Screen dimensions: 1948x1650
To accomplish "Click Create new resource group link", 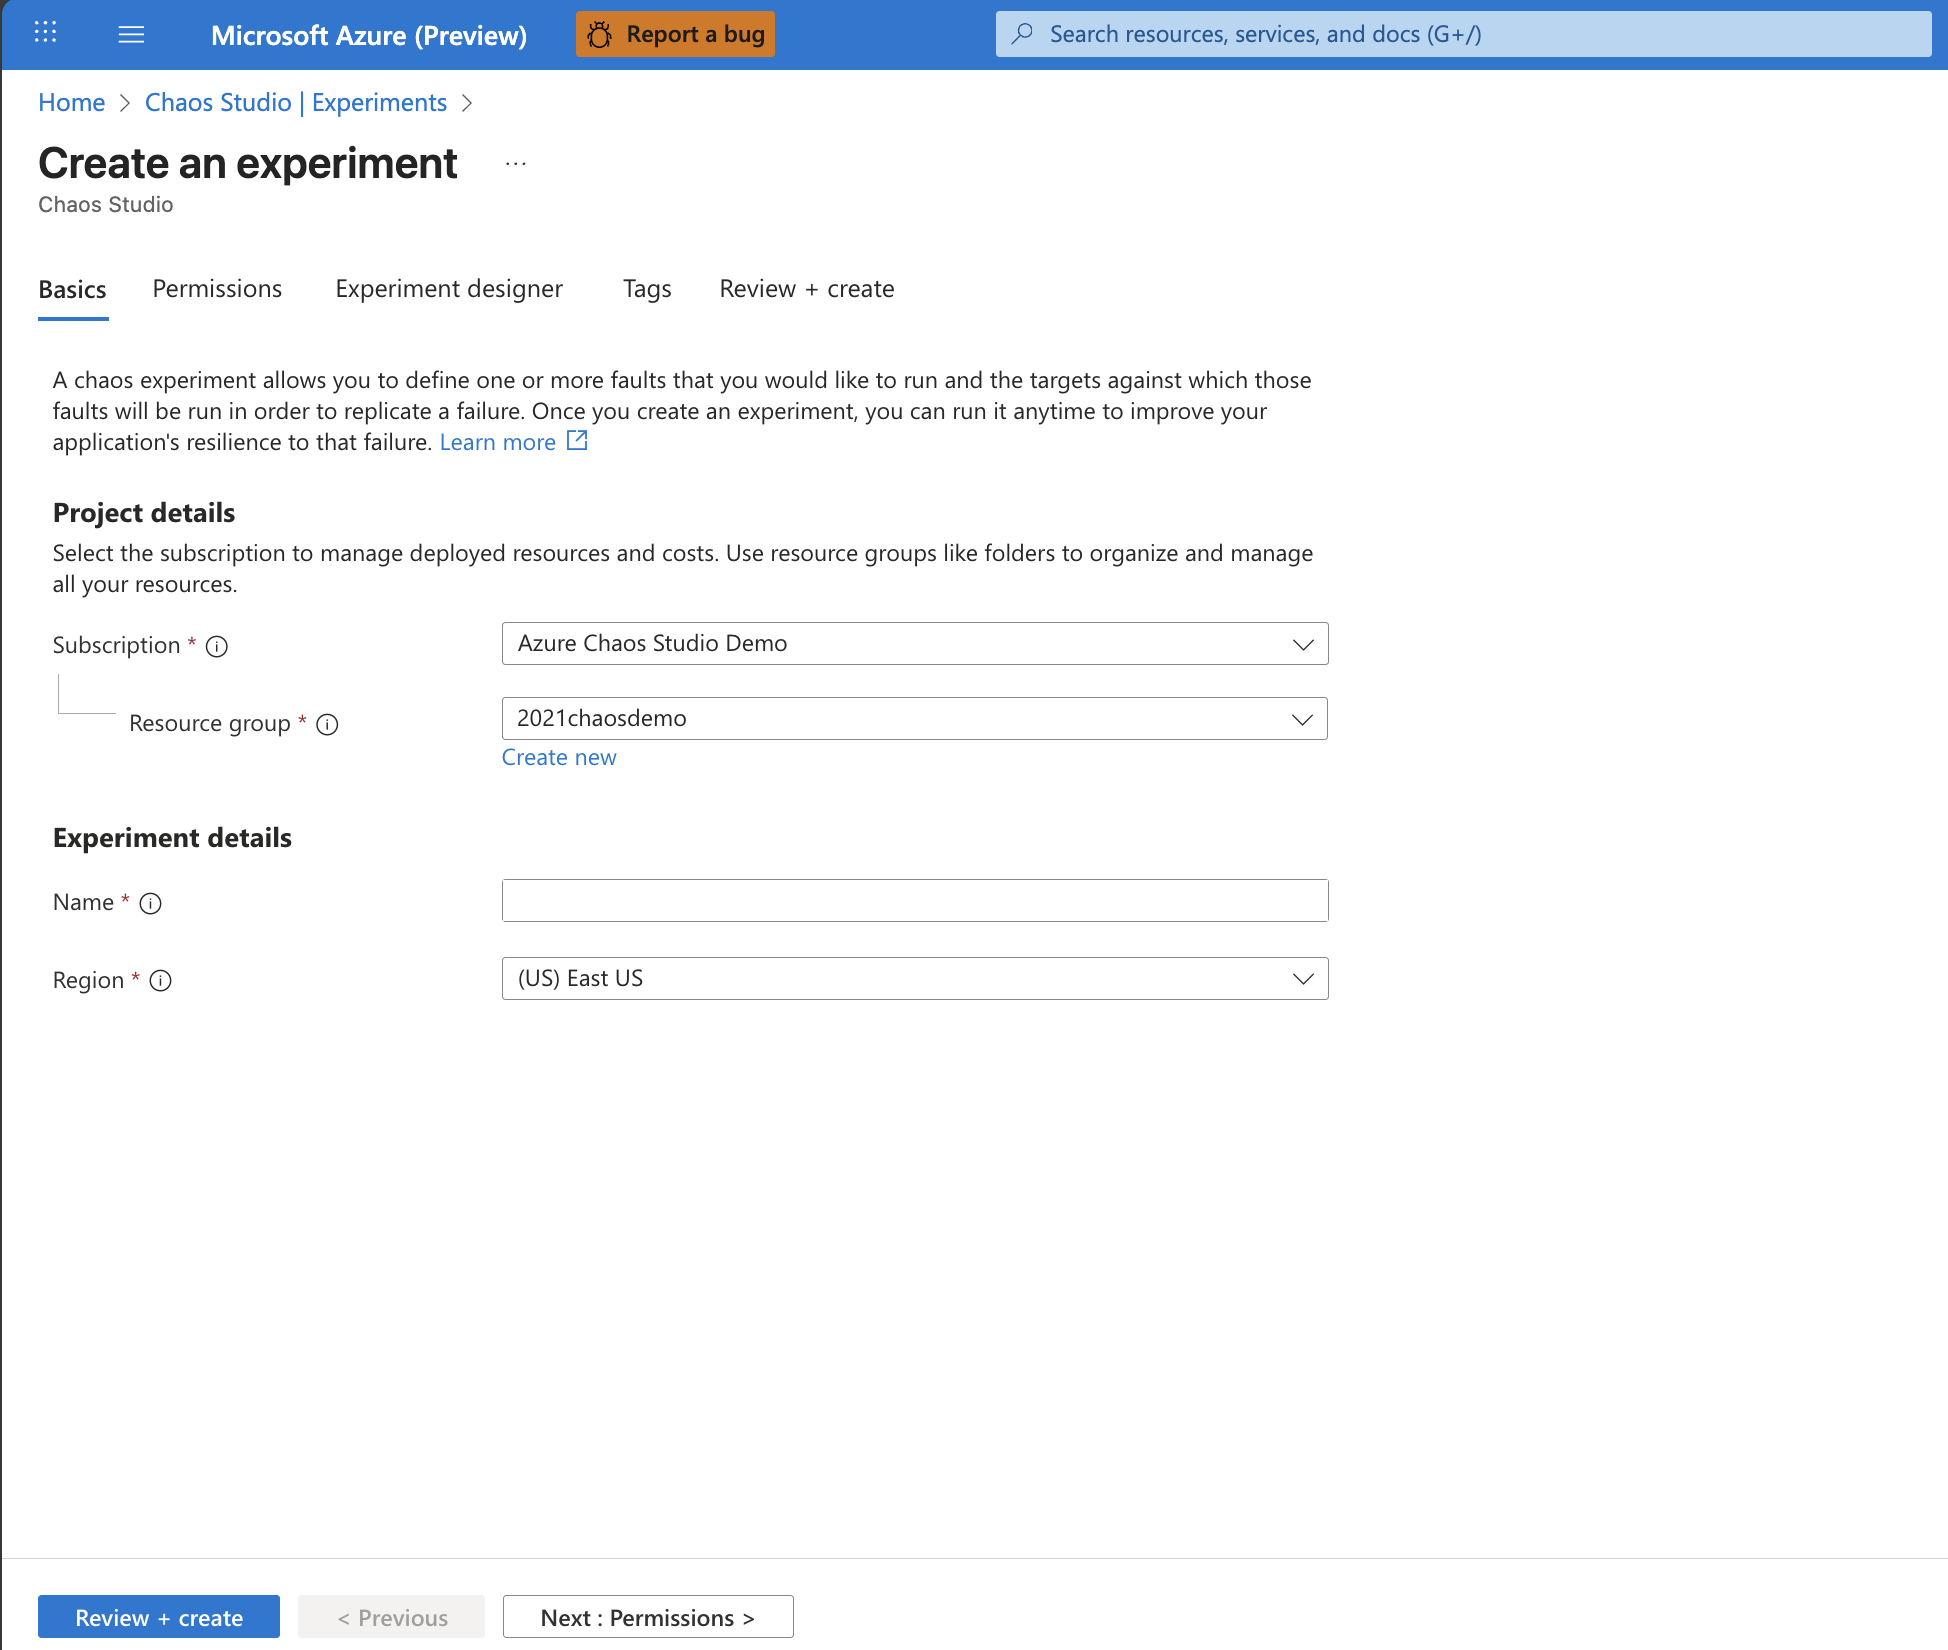I will (x=559, y=758).
